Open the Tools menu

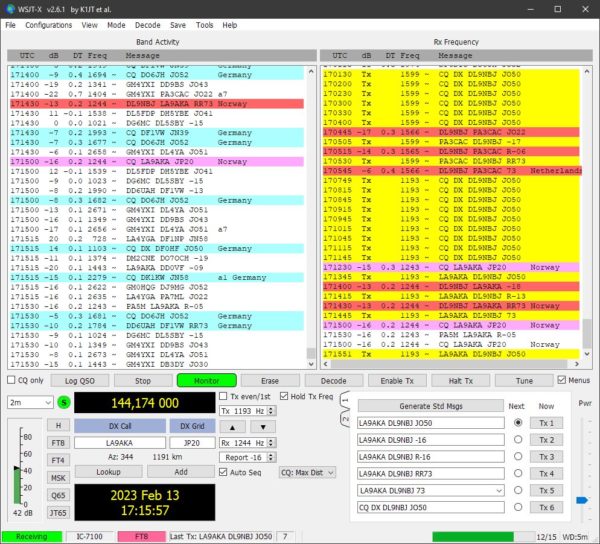click(x=205, y=25)
